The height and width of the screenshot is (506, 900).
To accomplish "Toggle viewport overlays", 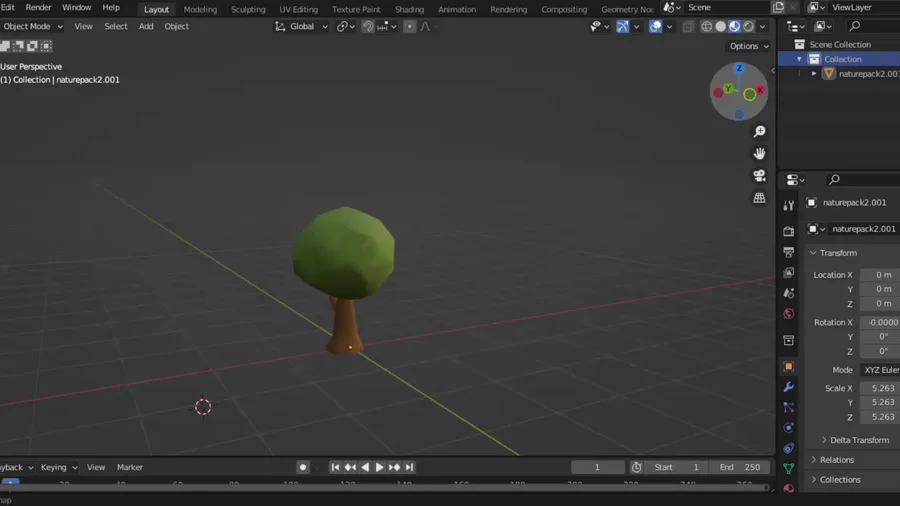I will tap(655, 26).
